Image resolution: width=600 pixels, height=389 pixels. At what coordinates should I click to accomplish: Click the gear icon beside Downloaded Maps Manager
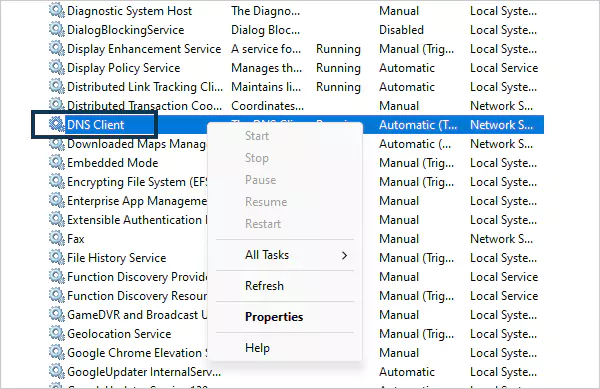tap(57, 143)
